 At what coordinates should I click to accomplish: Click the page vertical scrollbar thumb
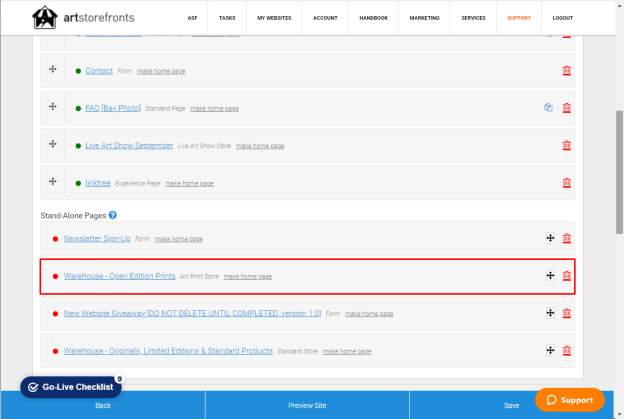click(x=619, y=172)
